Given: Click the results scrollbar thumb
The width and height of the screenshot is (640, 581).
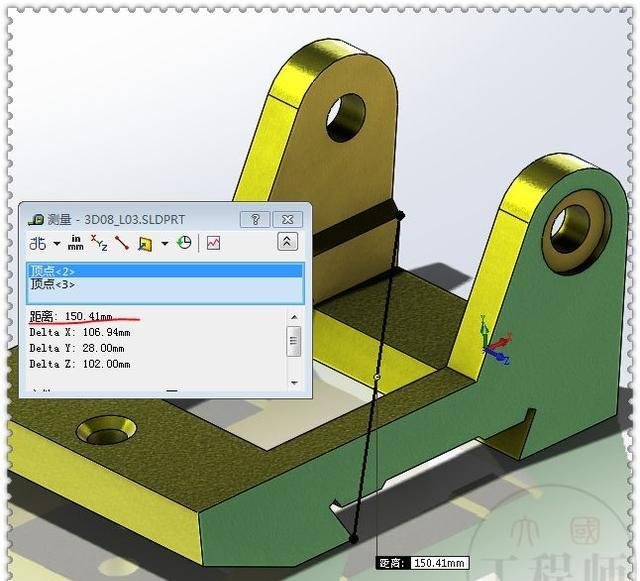Looking at the screenshot, I should pyautogui.click(x=294, y=341).
